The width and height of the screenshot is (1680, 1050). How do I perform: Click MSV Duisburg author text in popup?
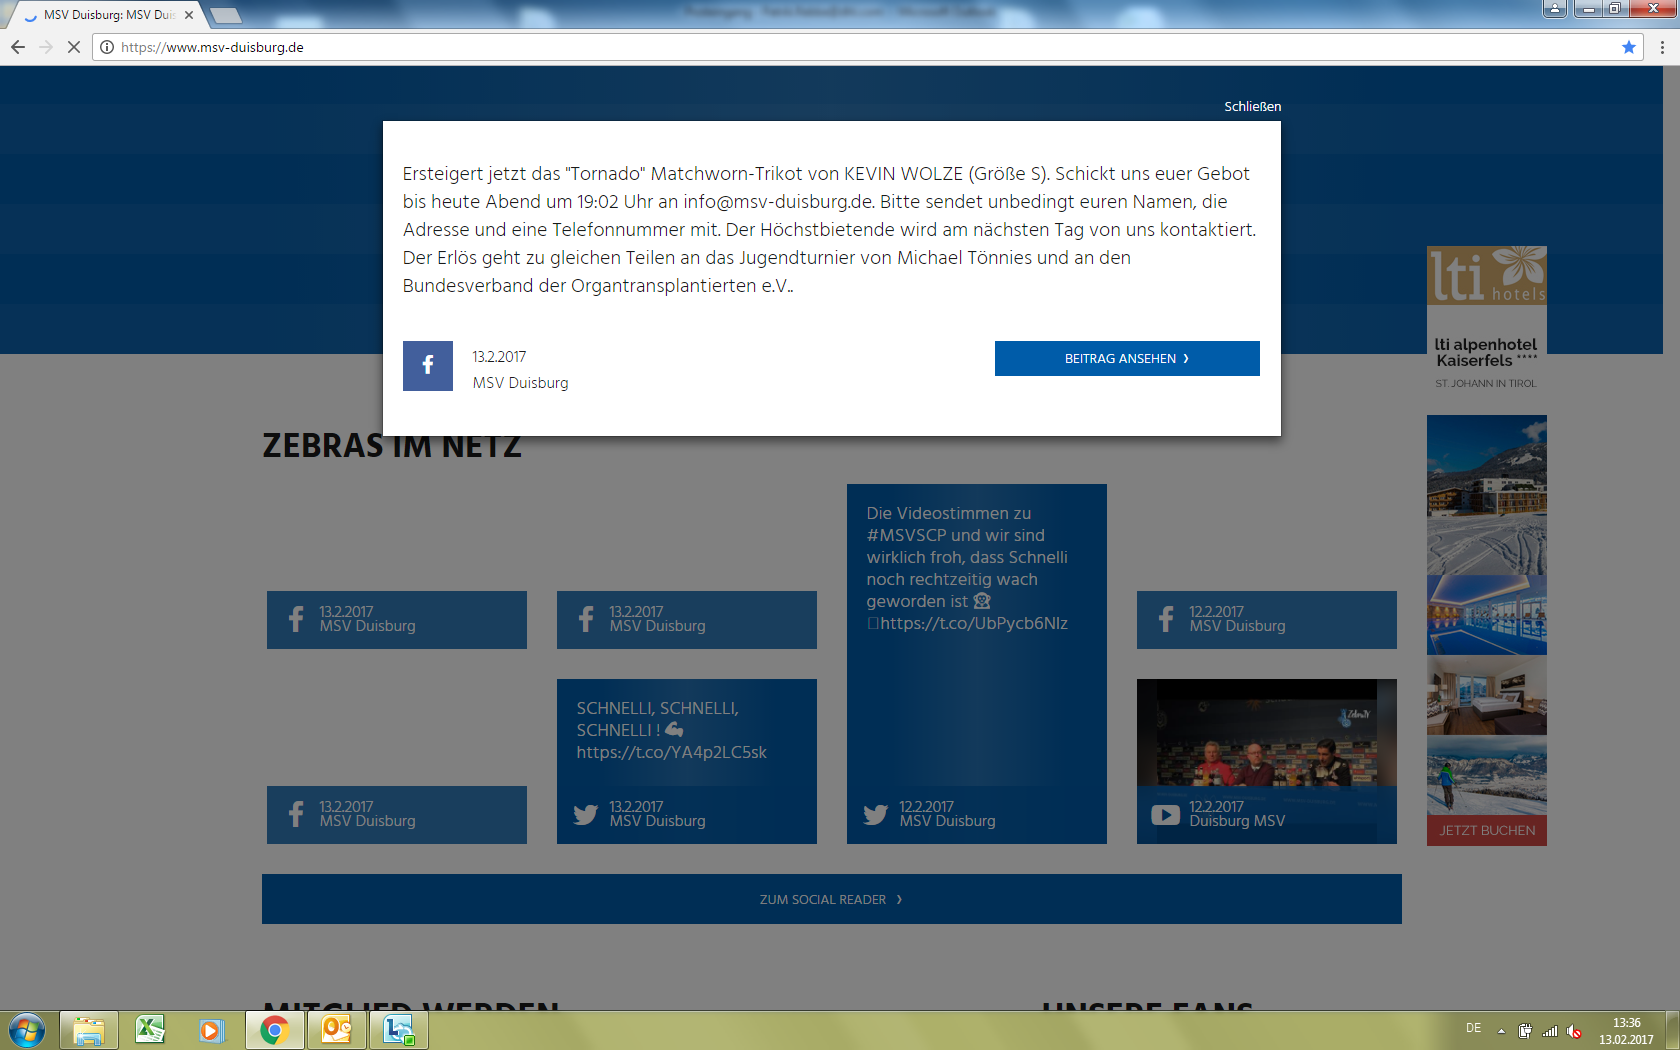[520, 383]
